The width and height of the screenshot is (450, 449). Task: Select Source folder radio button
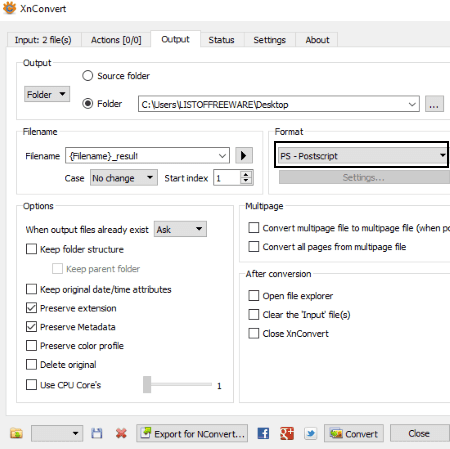(x=88, y=76)
